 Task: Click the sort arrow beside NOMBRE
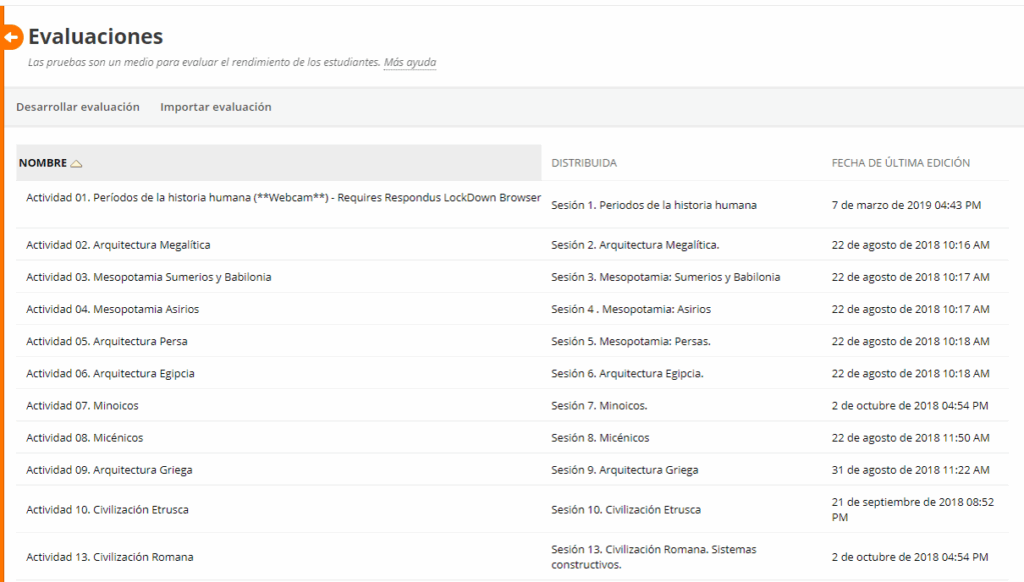coord(77,163)
